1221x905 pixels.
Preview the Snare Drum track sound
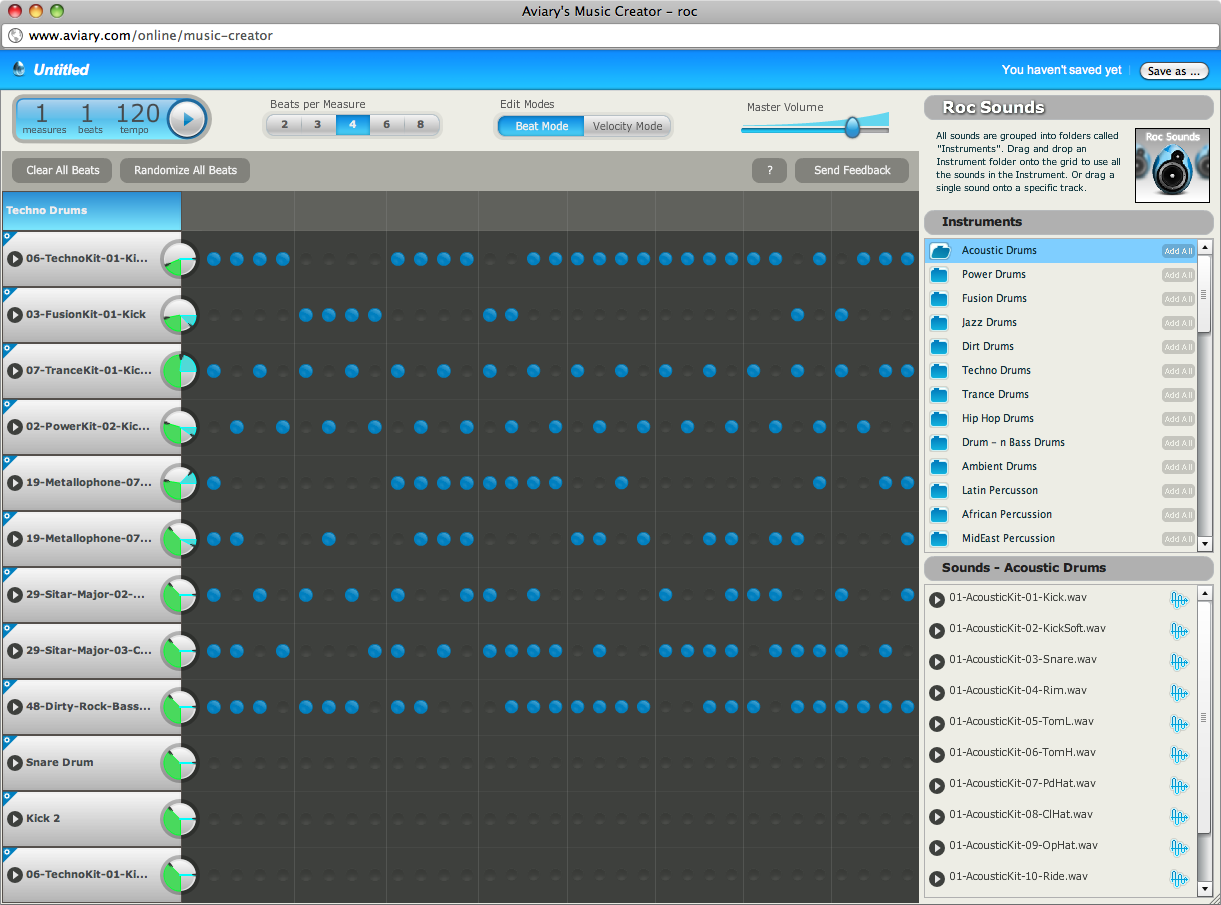coord(15,763)
